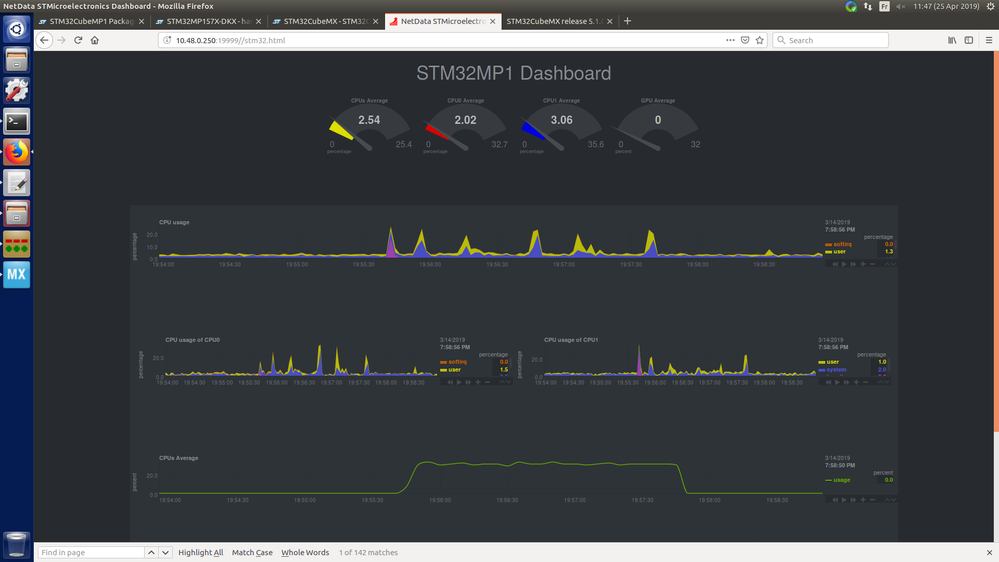Save page to Pocket
This screenshot has width=999, height=562.
tap(745, 40)
